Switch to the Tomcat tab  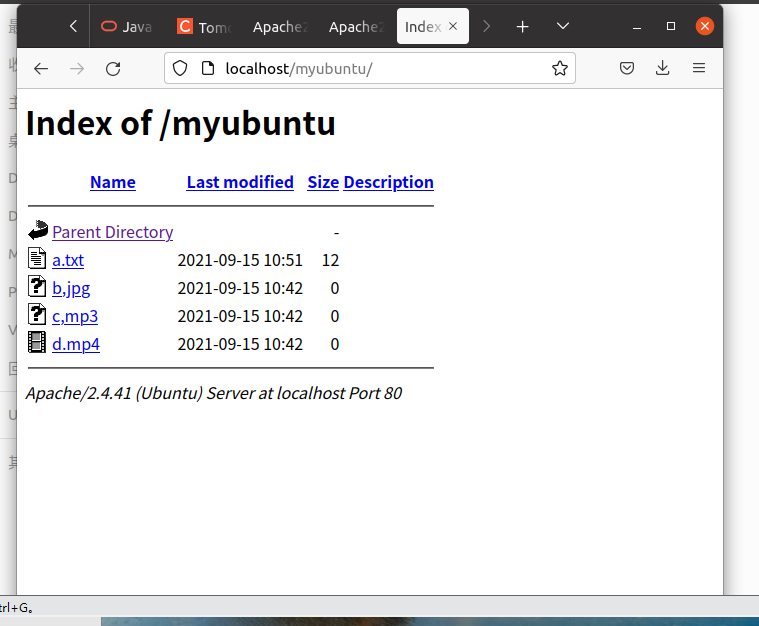point(205,27)
